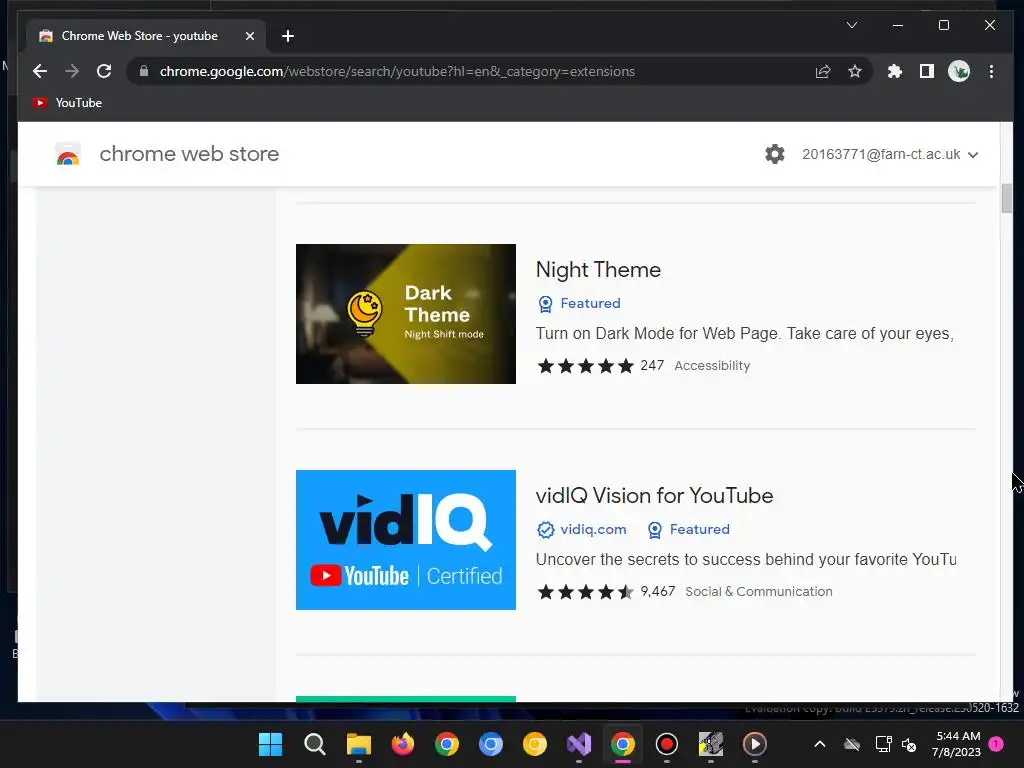Open Visual Studio from the taskbar
Screen dimensions: 1024x768
(x=579, y=744)
